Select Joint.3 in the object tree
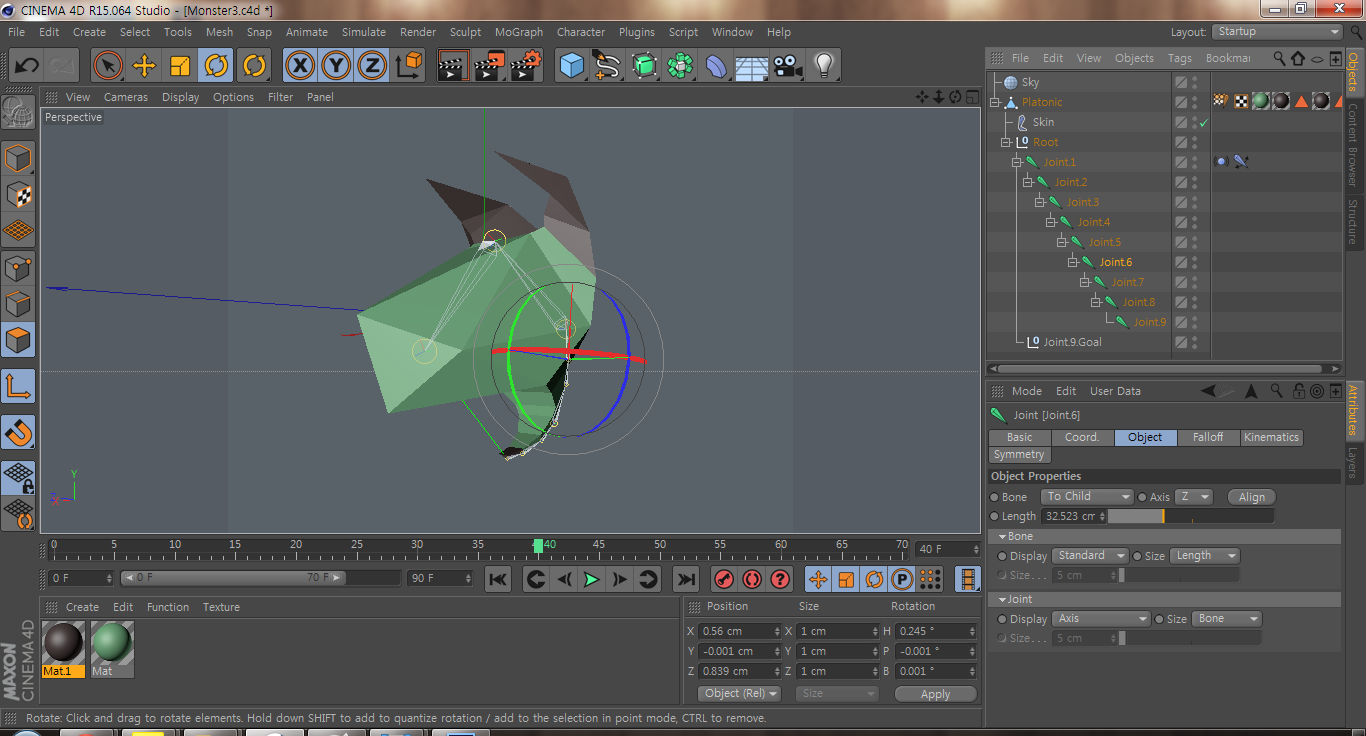 (x=1083, y=202)
